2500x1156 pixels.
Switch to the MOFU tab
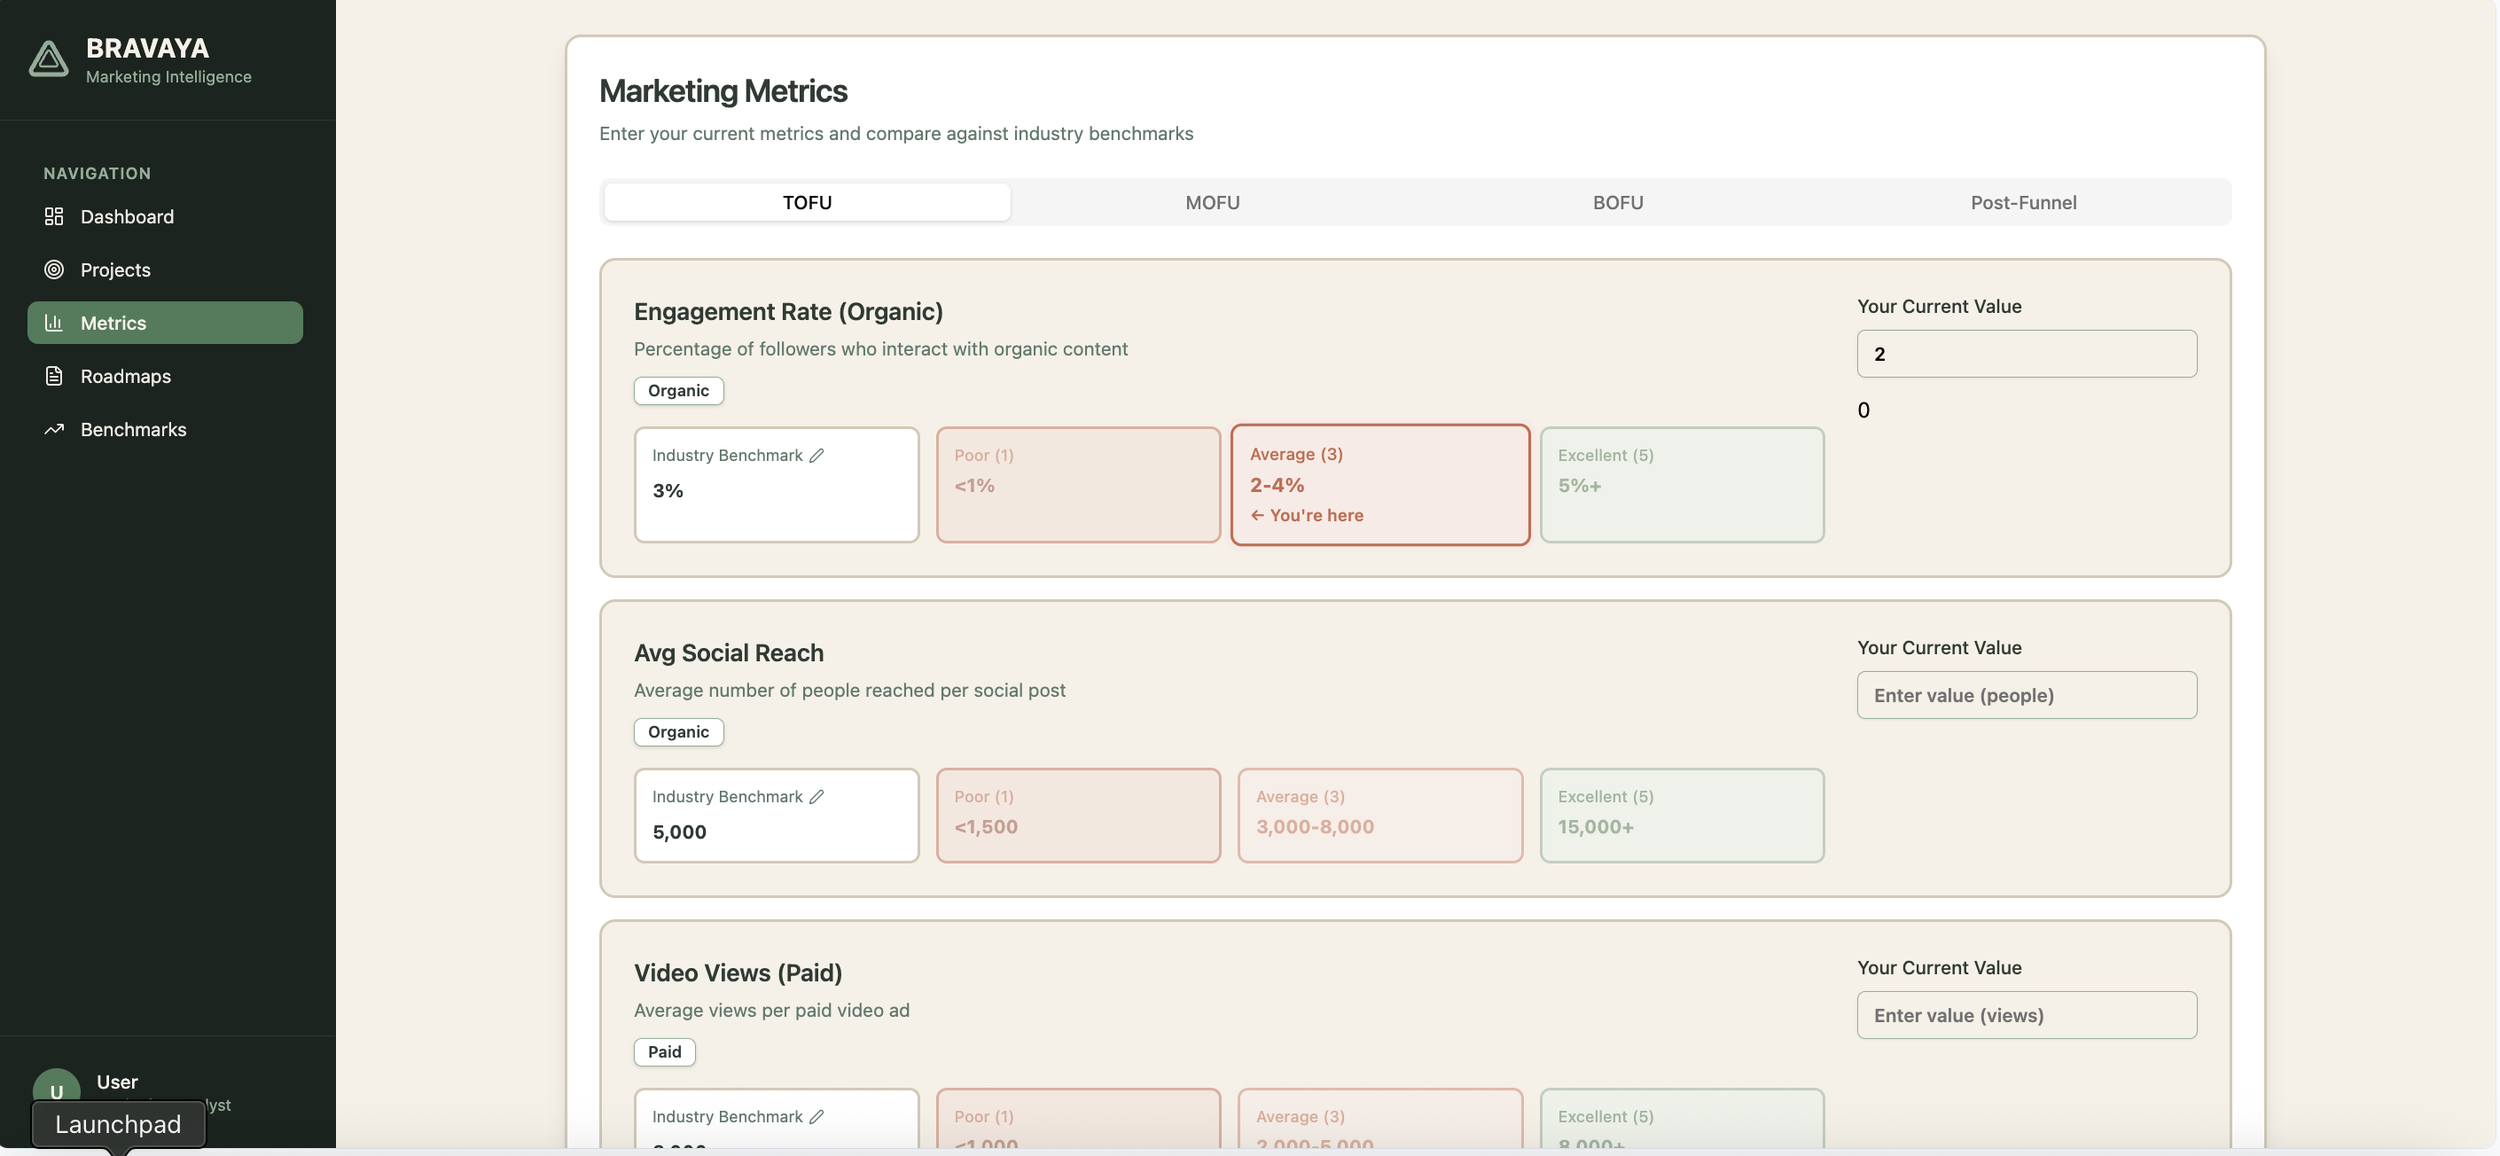(x=1212, y=202)
